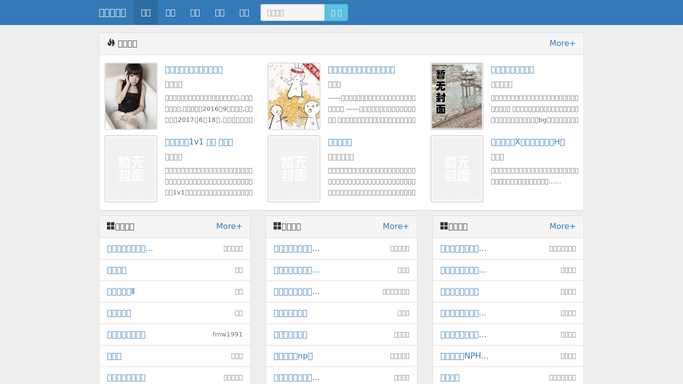Click the grid icon of the left list panel

(x=111, y=226)
